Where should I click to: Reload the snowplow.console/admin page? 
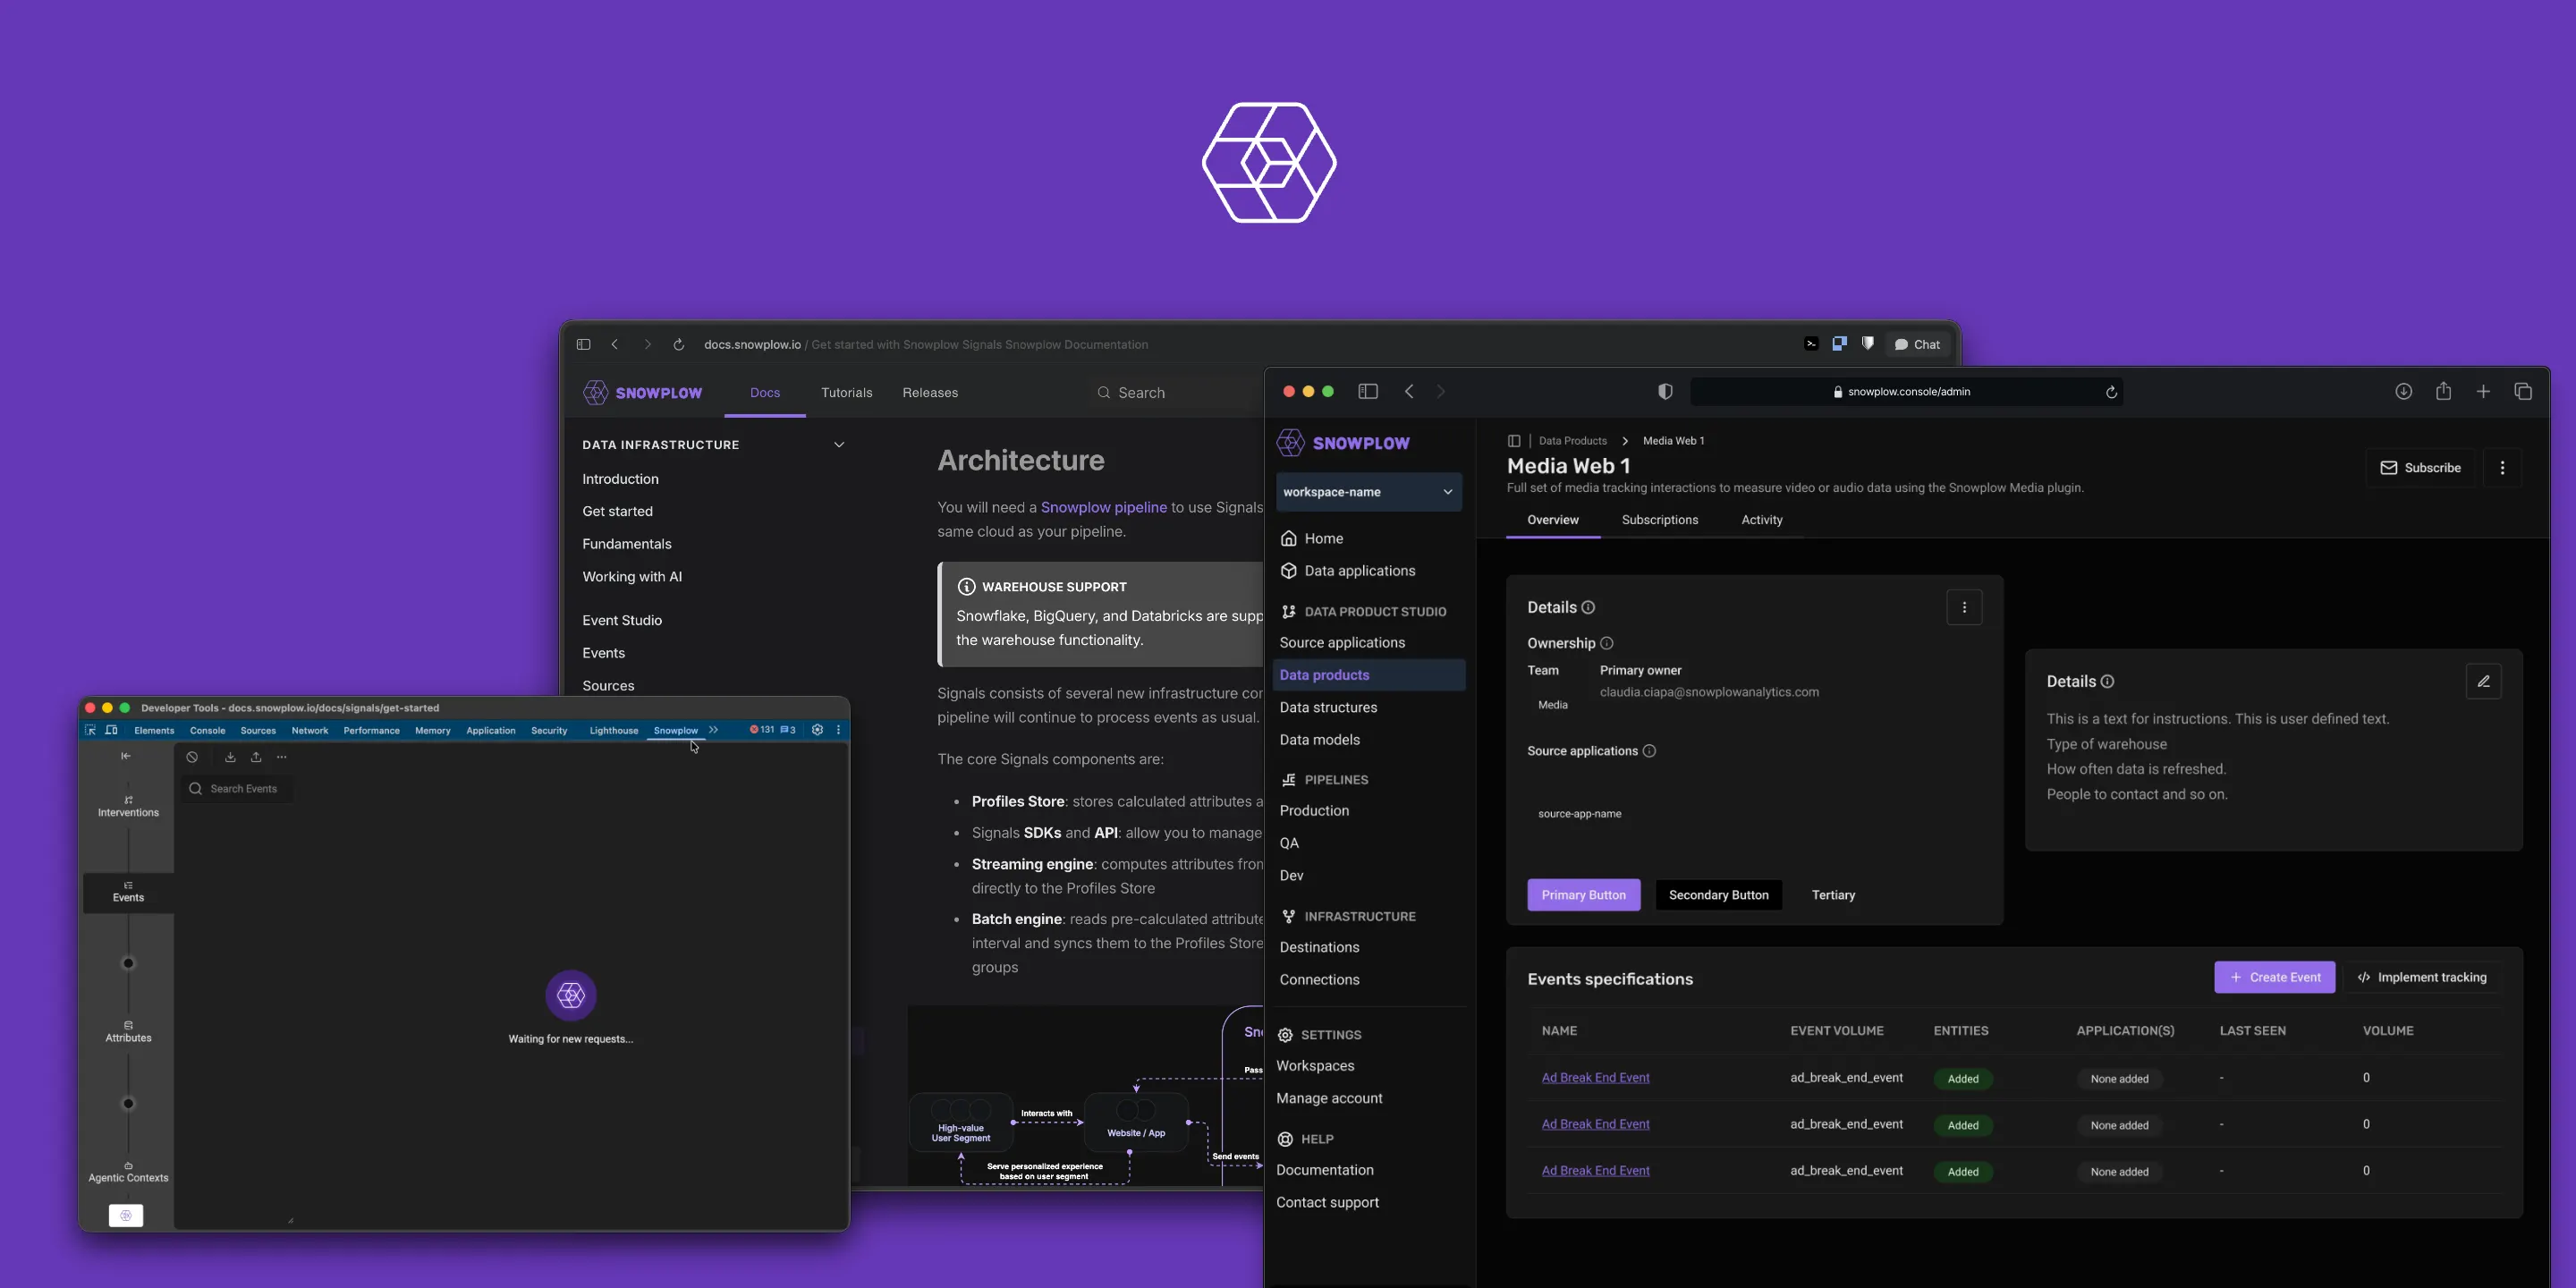2111,392
